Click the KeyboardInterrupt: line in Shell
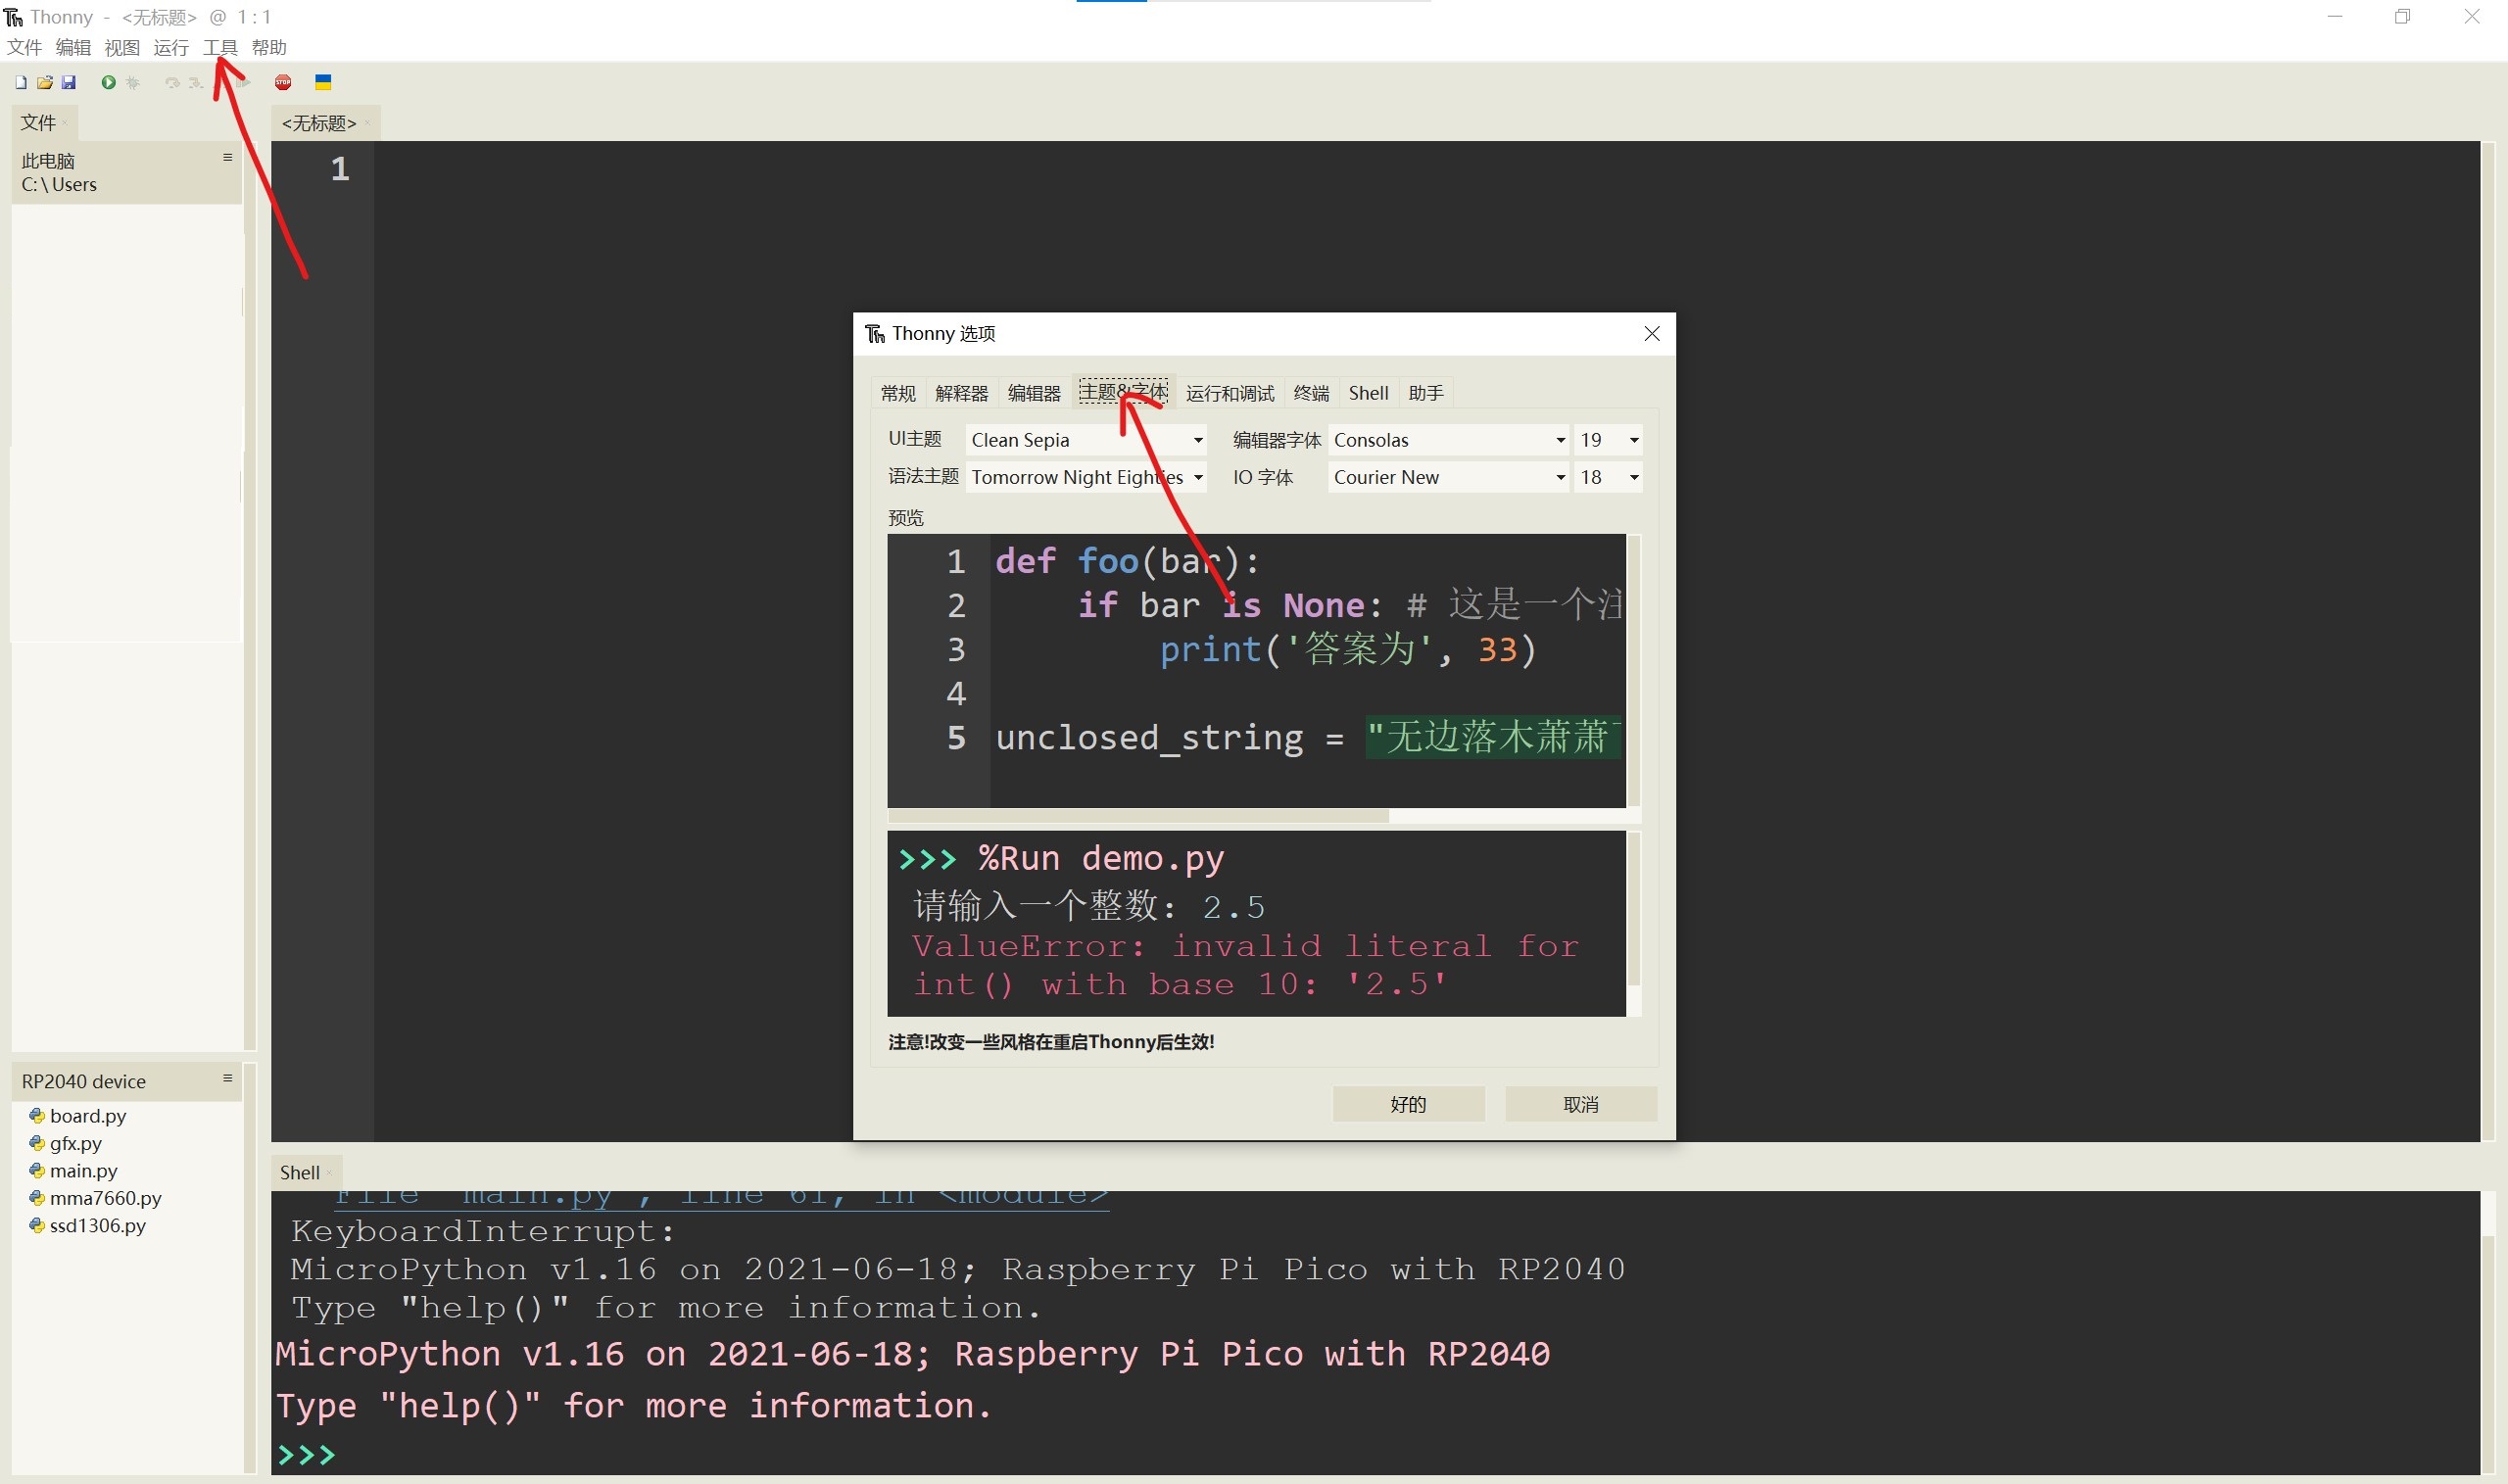The width and height of the screenshot is (2508, 1484). [483, 1230]
